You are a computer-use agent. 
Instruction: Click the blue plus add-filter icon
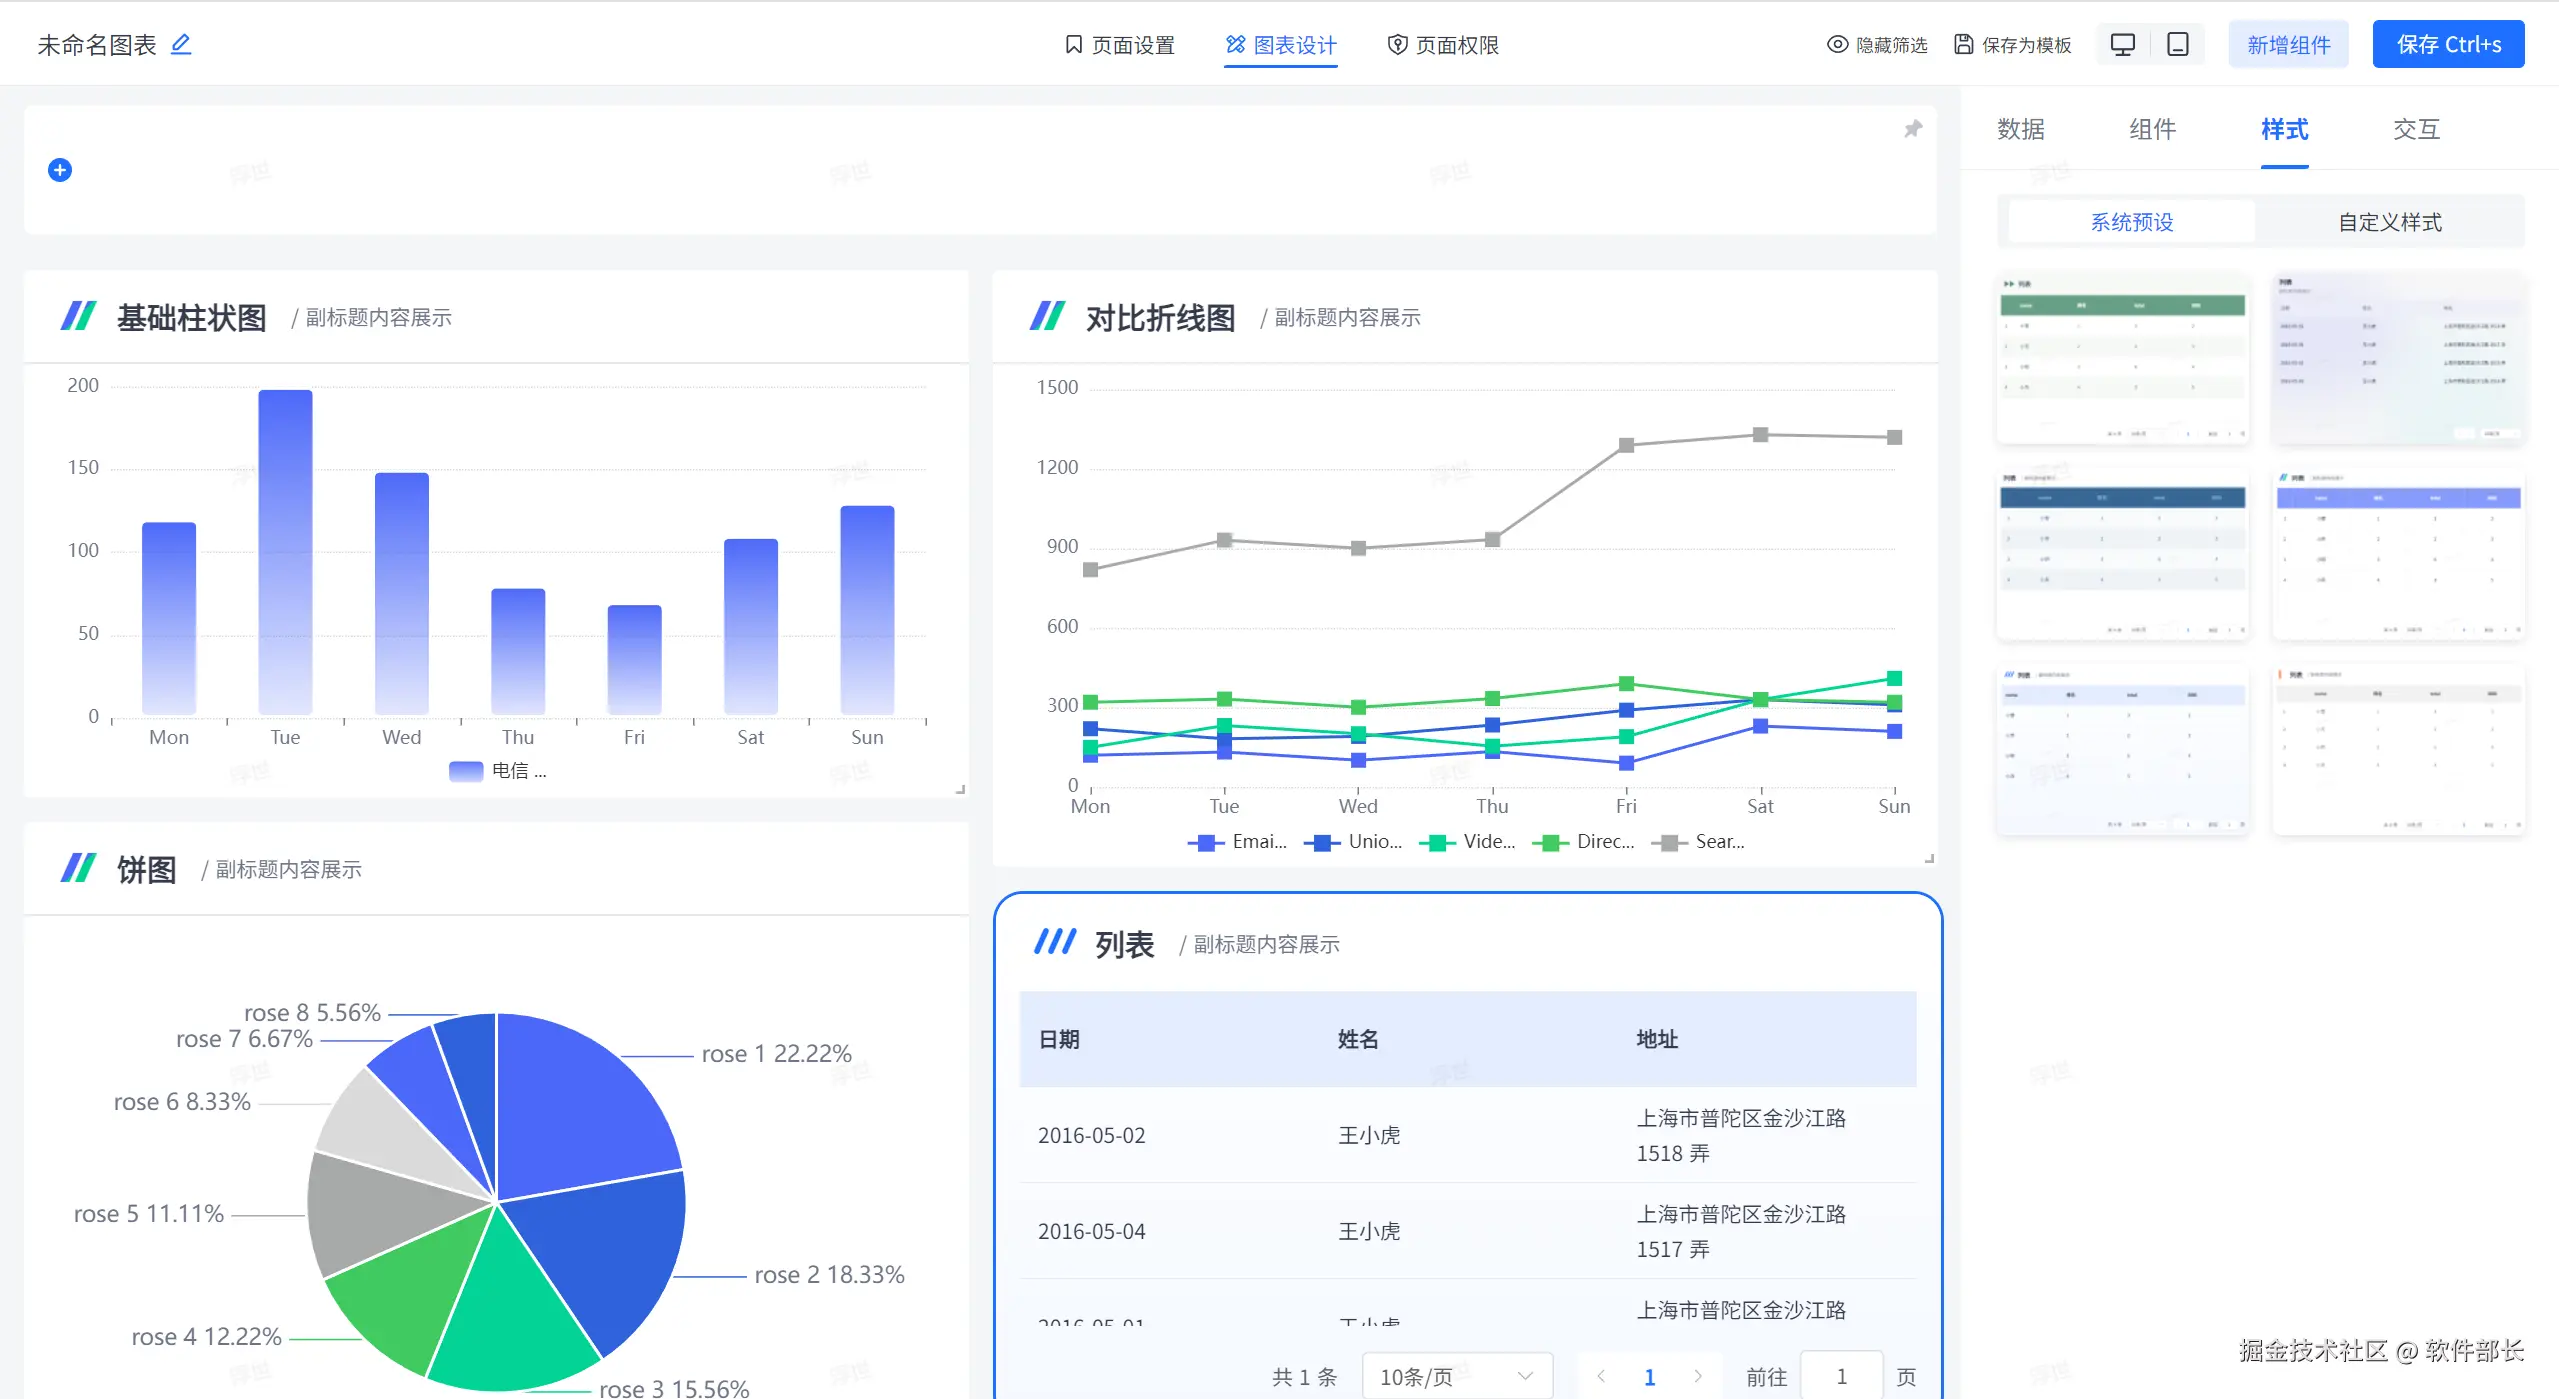60,170
